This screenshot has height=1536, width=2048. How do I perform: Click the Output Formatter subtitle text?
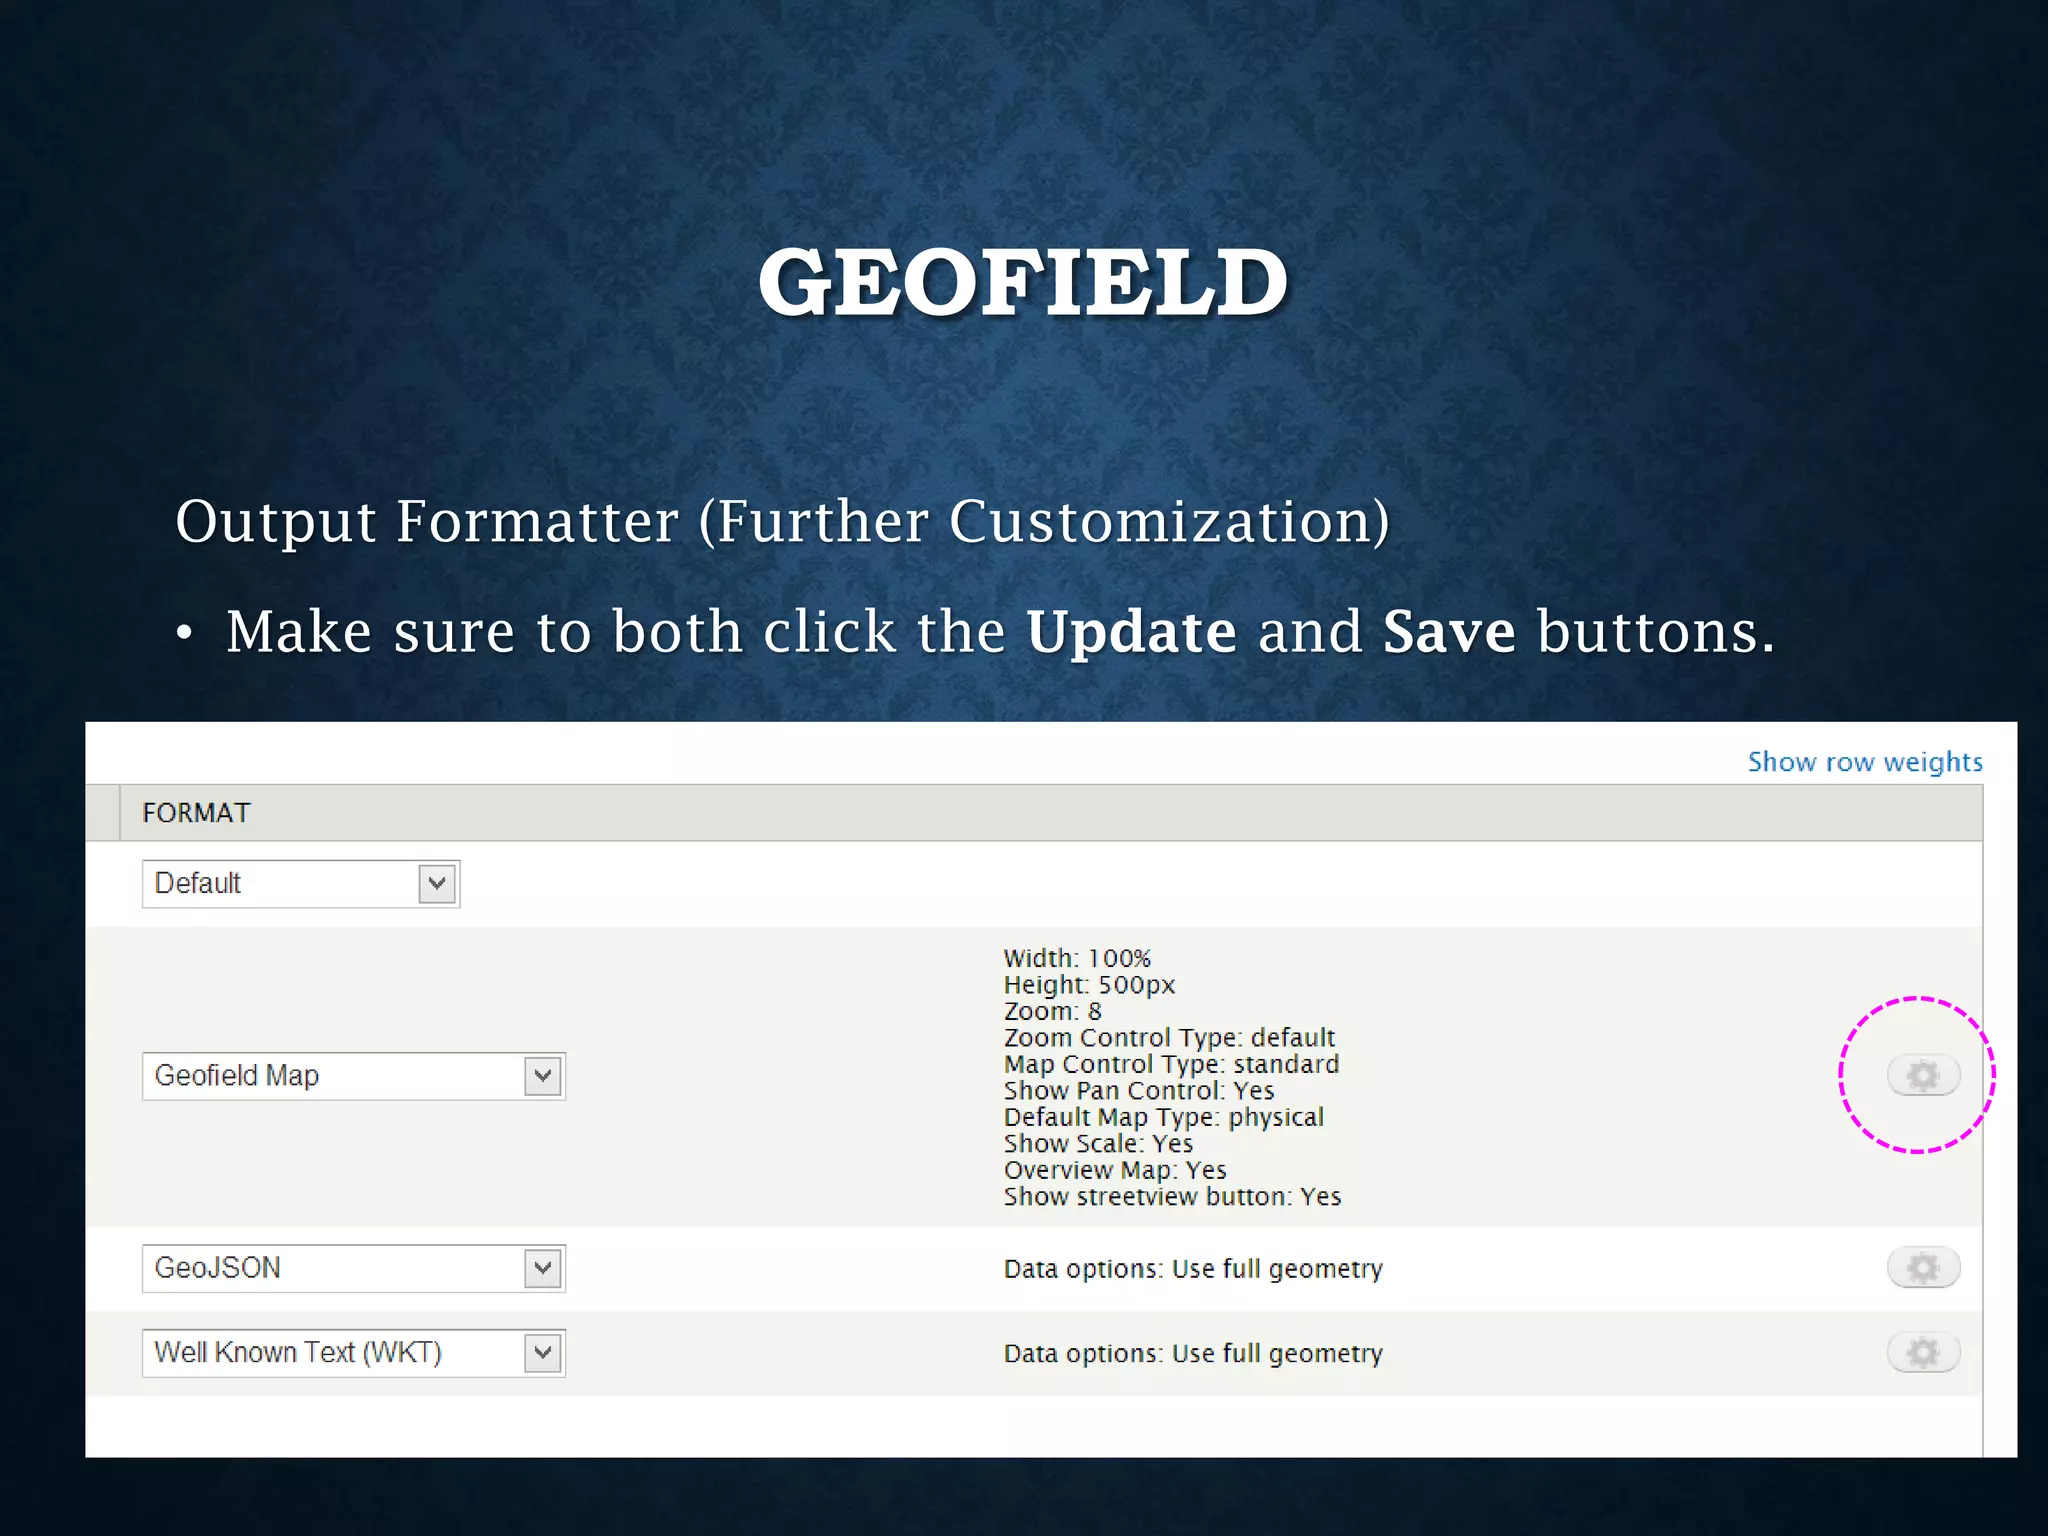[782, 521]
